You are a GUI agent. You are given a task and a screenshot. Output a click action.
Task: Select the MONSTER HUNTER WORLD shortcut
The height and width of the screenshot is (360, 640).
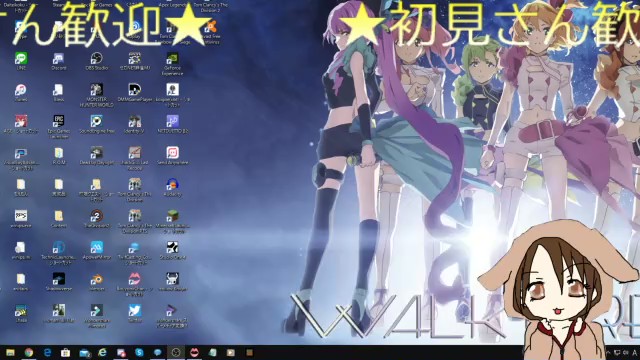tap(96, 95)
